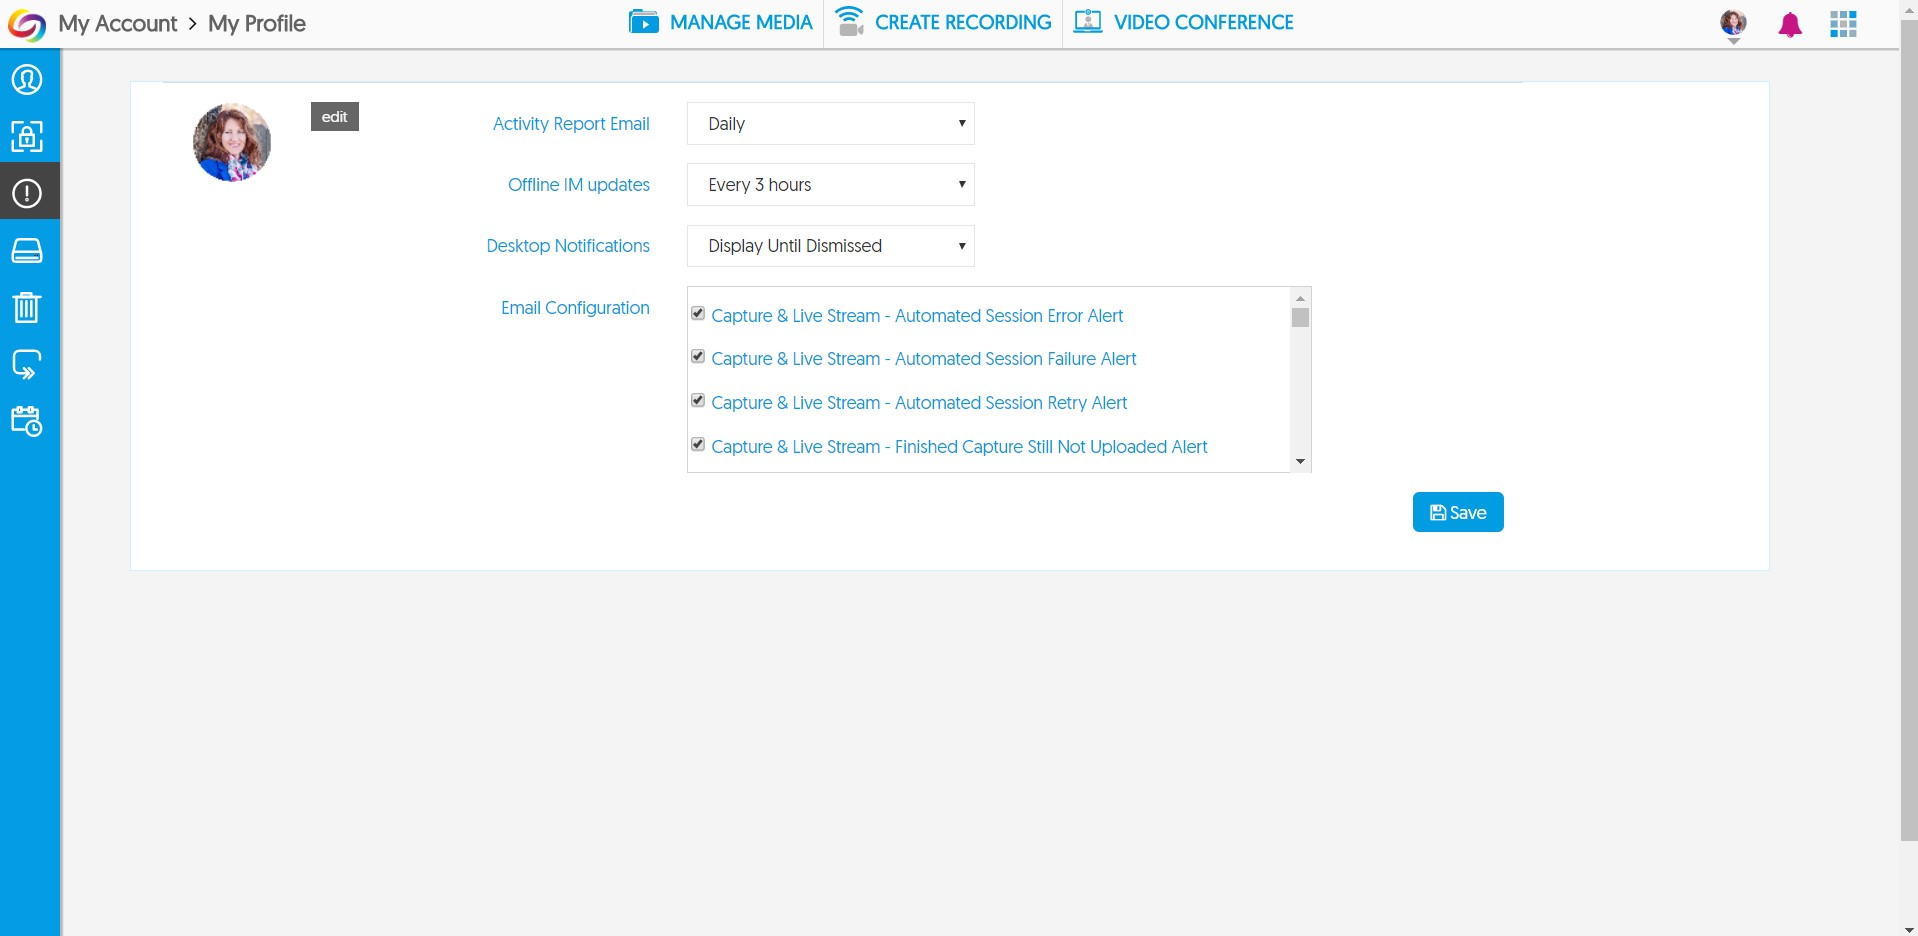
Task: Open the security lock icon in sidebar
Action: (27, 136)
